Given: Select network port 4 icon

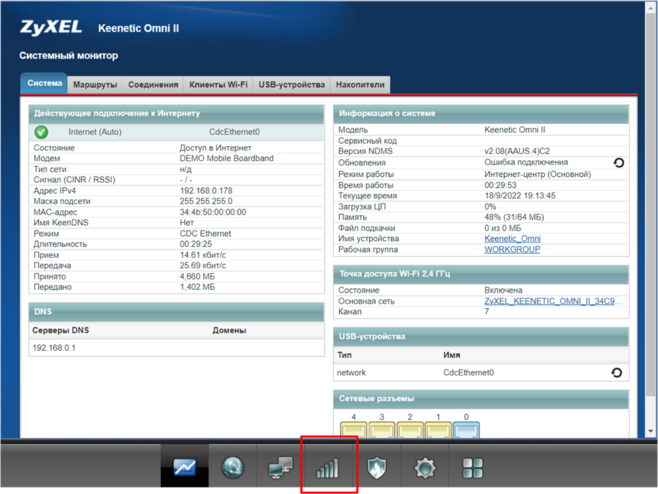Looking at the screenshot, I should click(353, 430).
